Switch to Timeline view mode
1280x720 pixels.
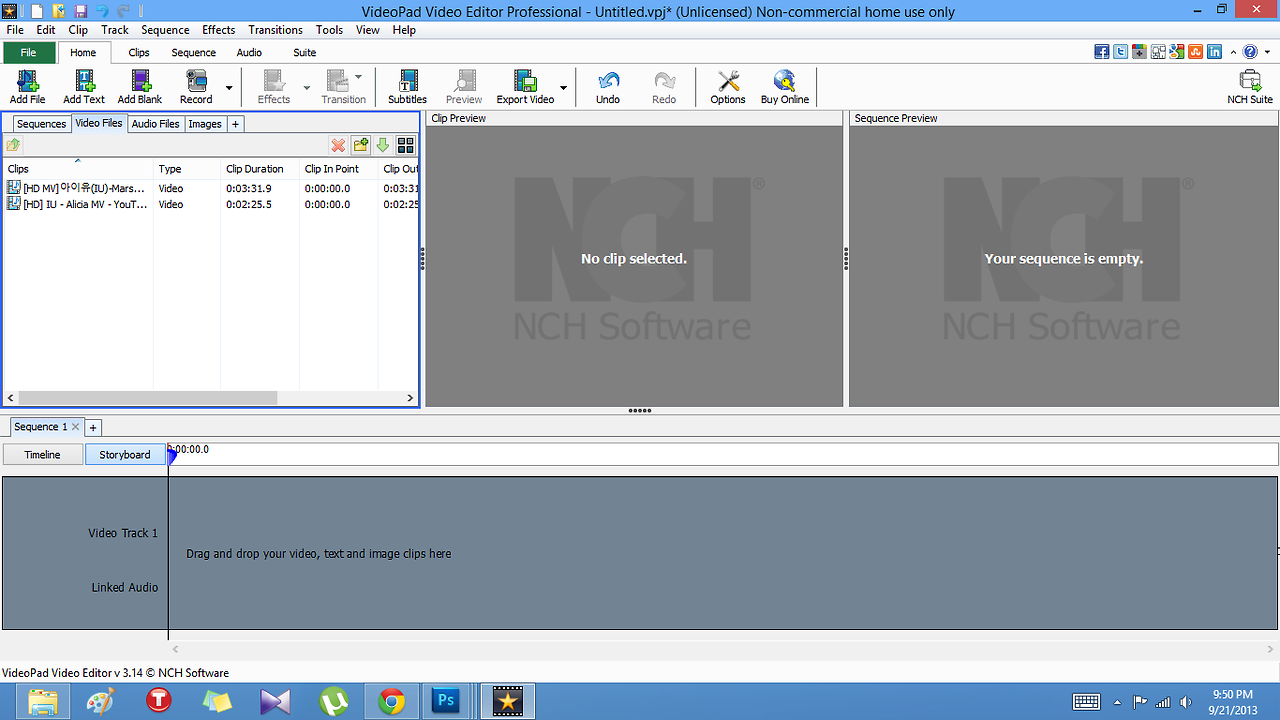coord(42,454)
